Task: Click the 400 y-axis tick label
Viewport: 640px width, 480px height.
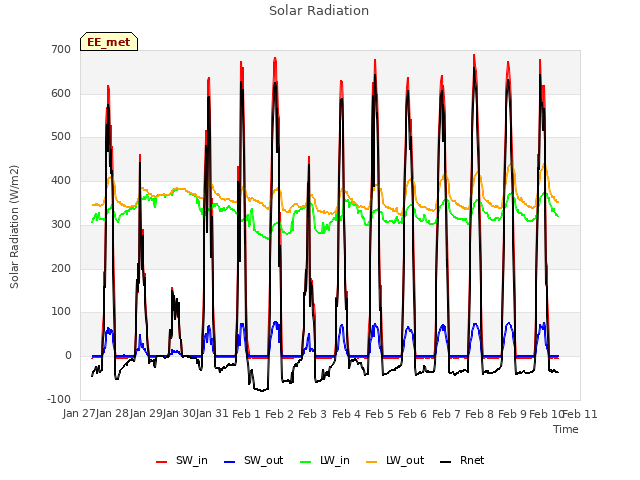Action: tap(61, 180)
